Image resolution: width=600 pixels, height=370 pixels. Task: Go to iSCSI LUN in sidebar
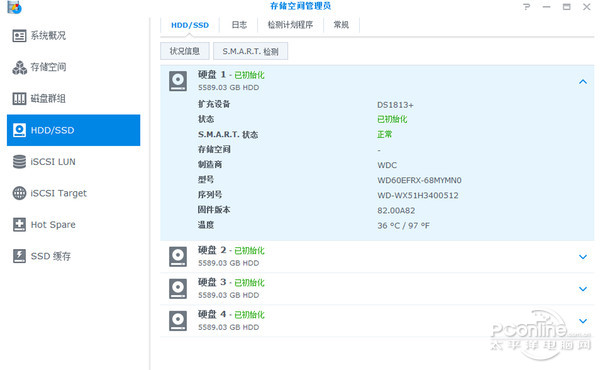(53, 162)
